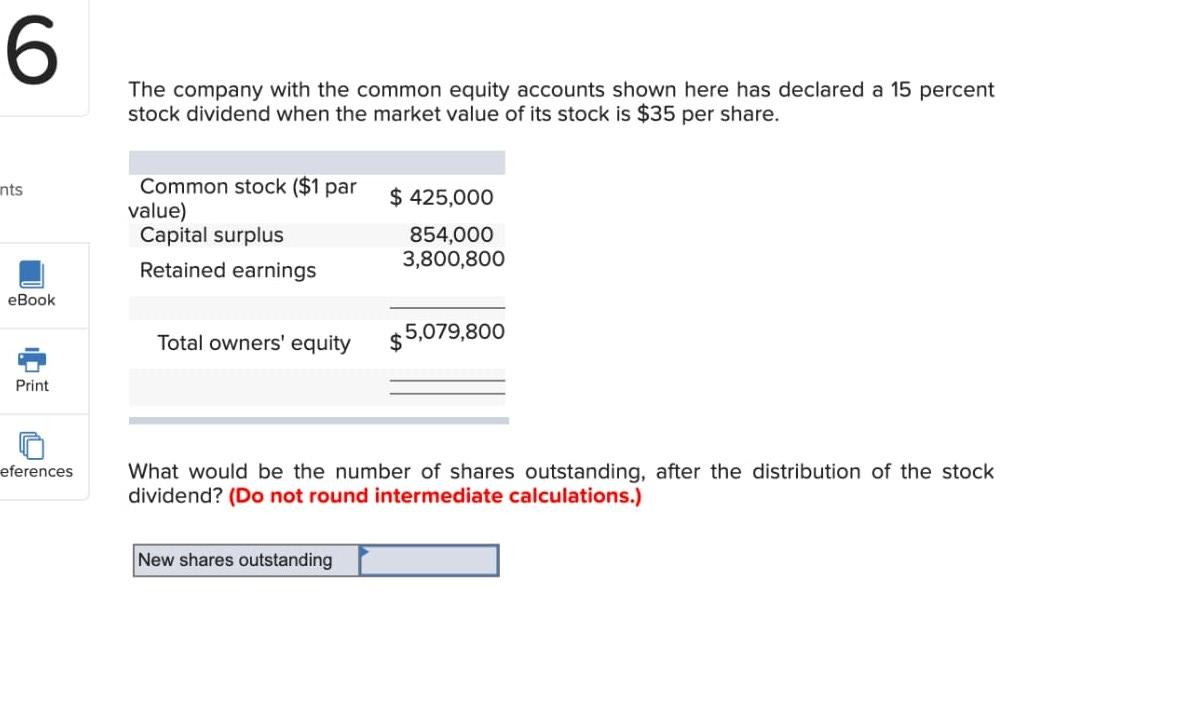
Task: Click question number 6 panel
Action: click(x=32, y=50)
